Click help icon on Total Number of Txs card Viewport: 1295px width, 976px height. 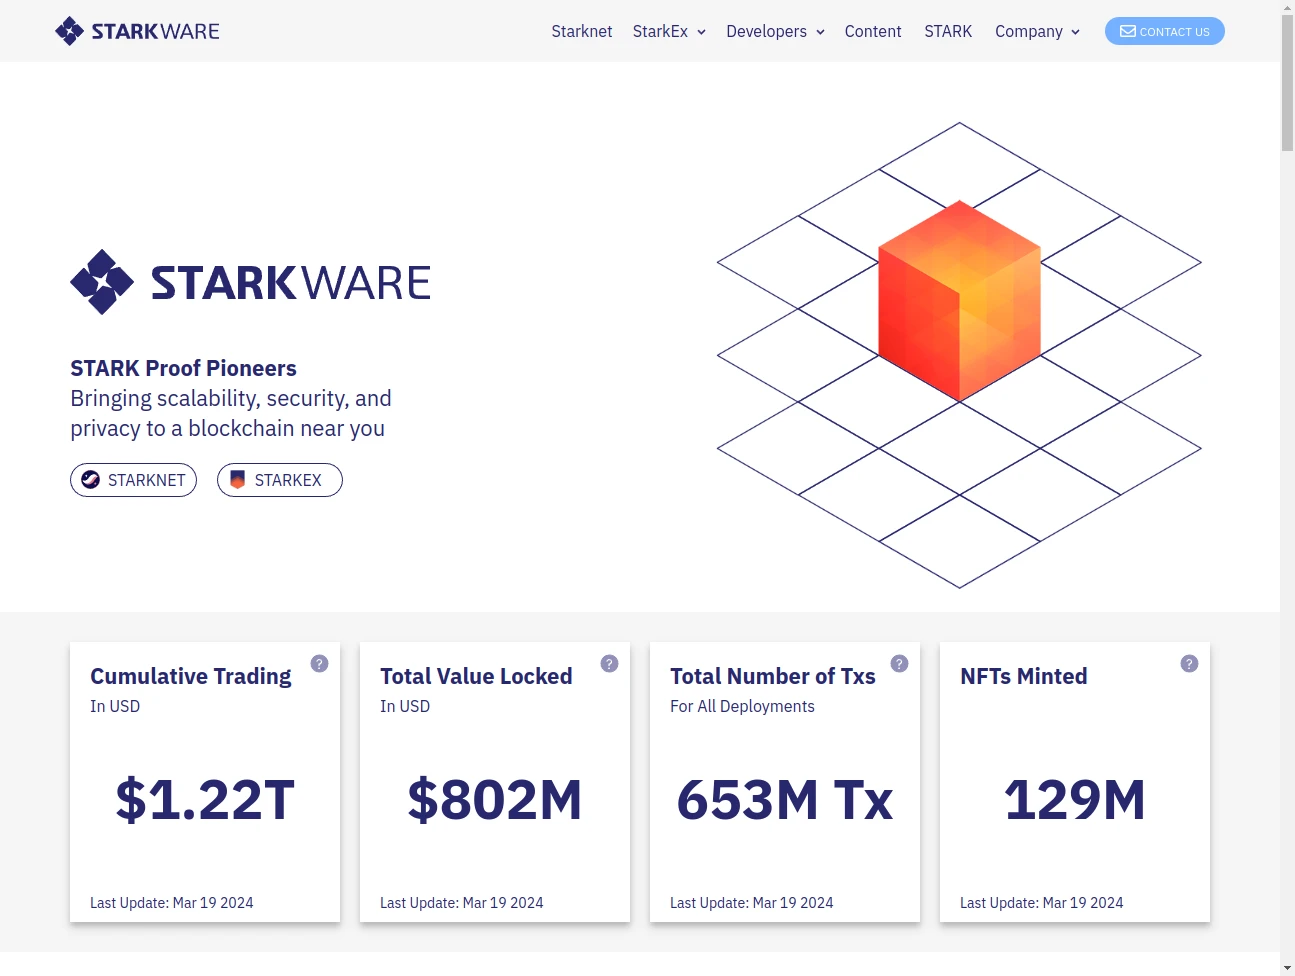point(899,663)
